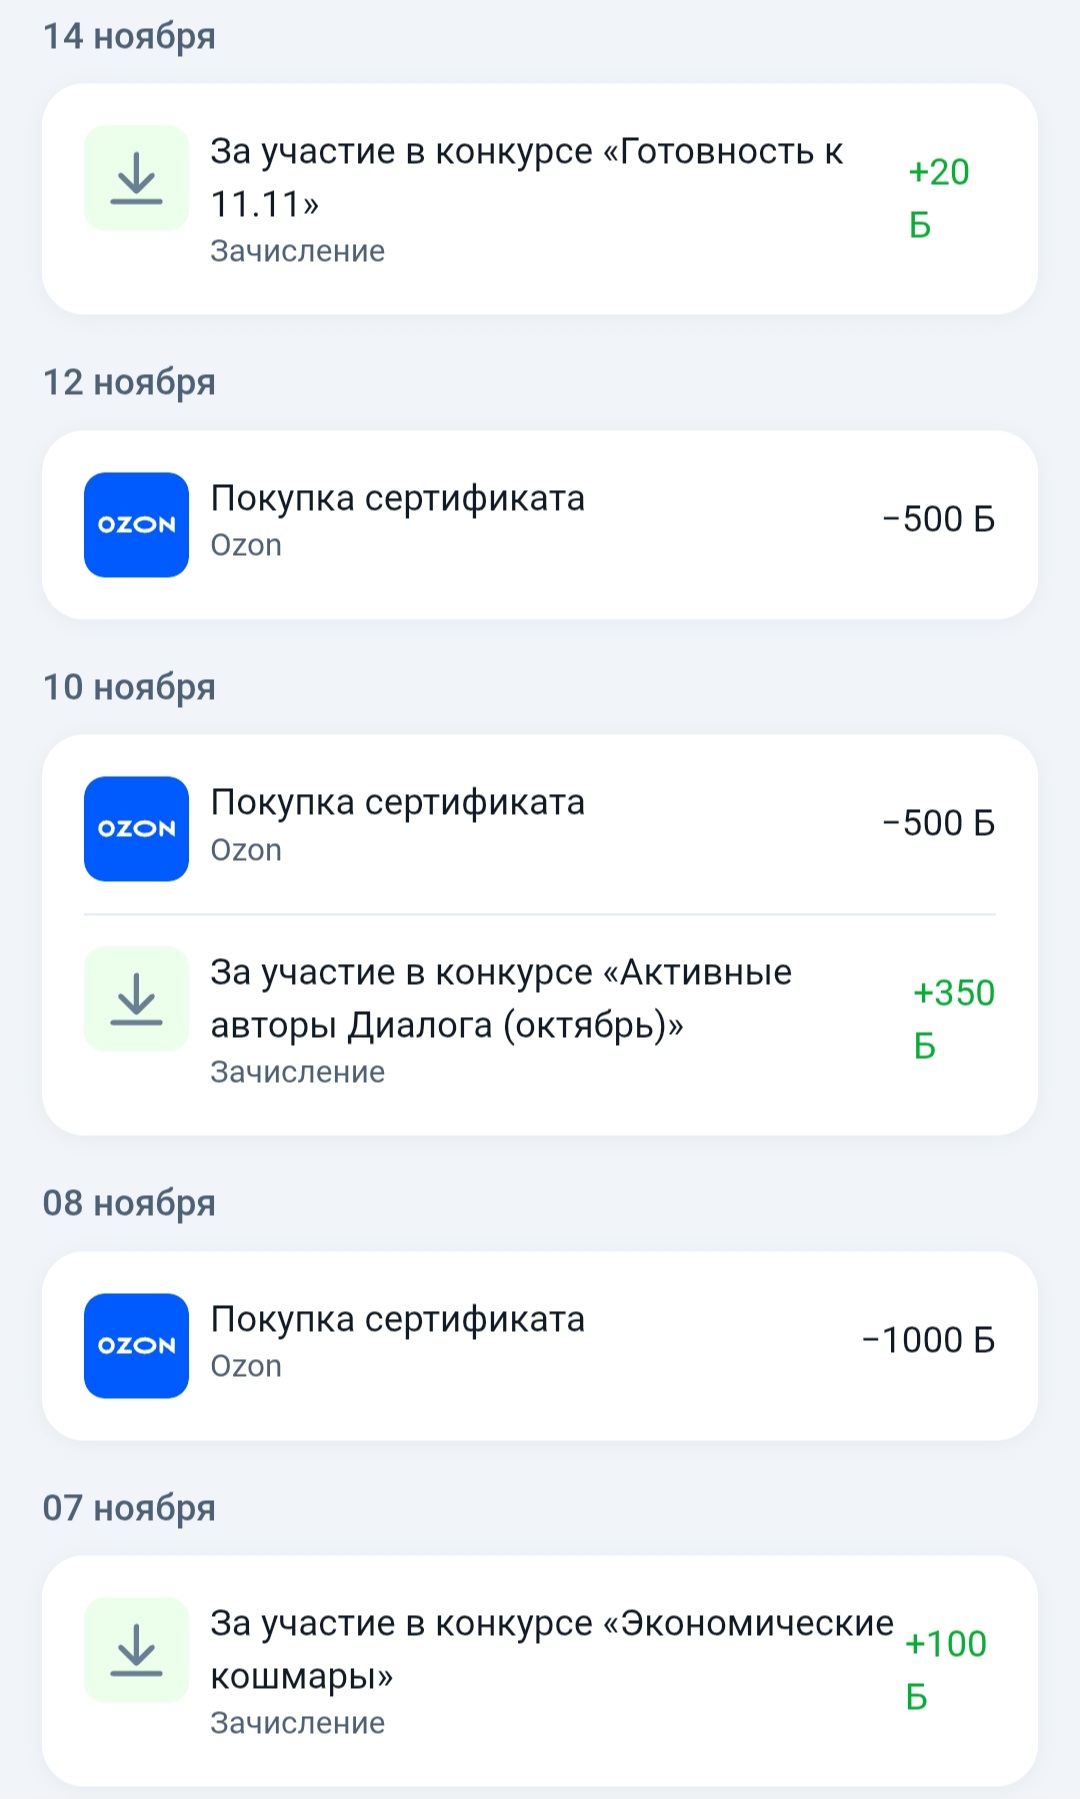
Task: Click the +100 Б credited amount
Action: point(945,1670)
